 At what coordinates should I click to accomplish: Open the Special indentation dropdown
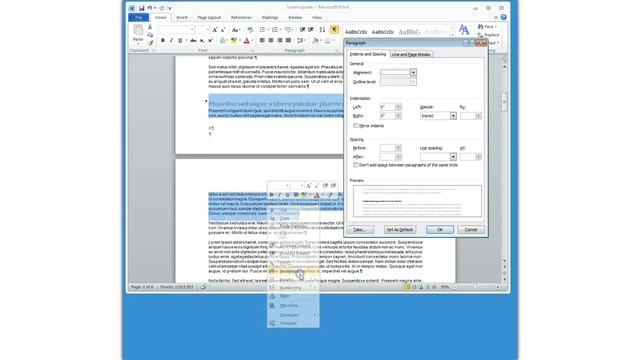[453, 116]
